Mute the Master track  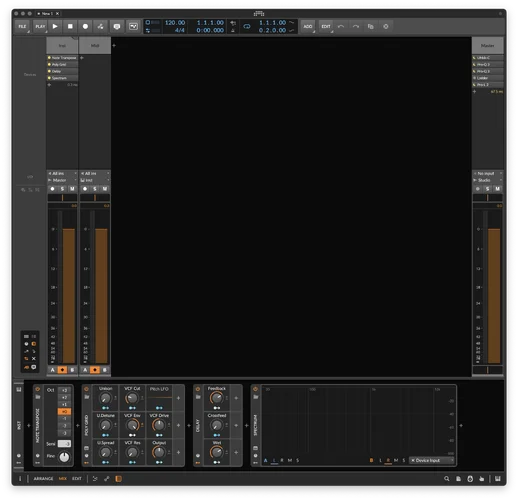point(498,189)
